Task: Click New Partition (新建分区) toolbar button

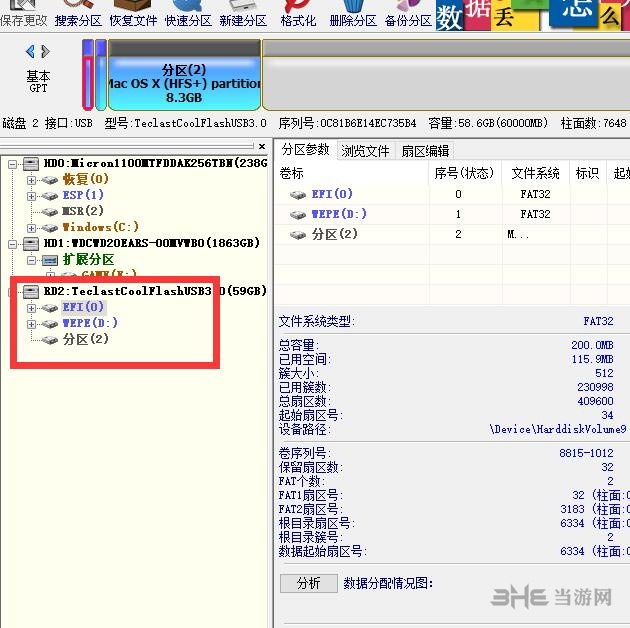Action: tap(243, 14)
